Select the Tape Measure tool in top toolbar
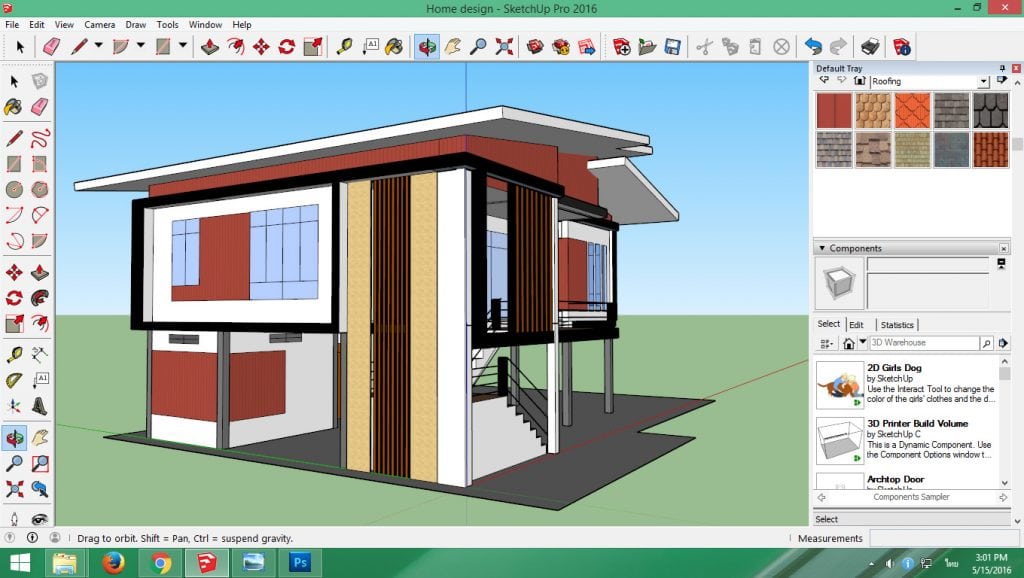The image size is (1024, 578). [344, 46]
